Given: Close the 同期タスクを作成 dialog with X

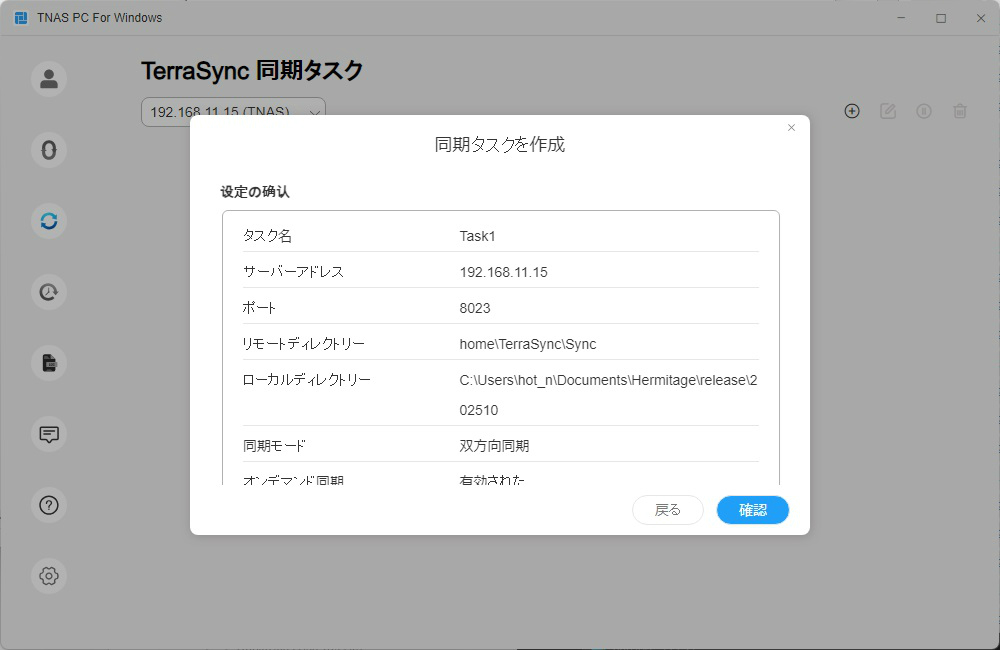Looking at the screenshot, I should pos(791,128).
